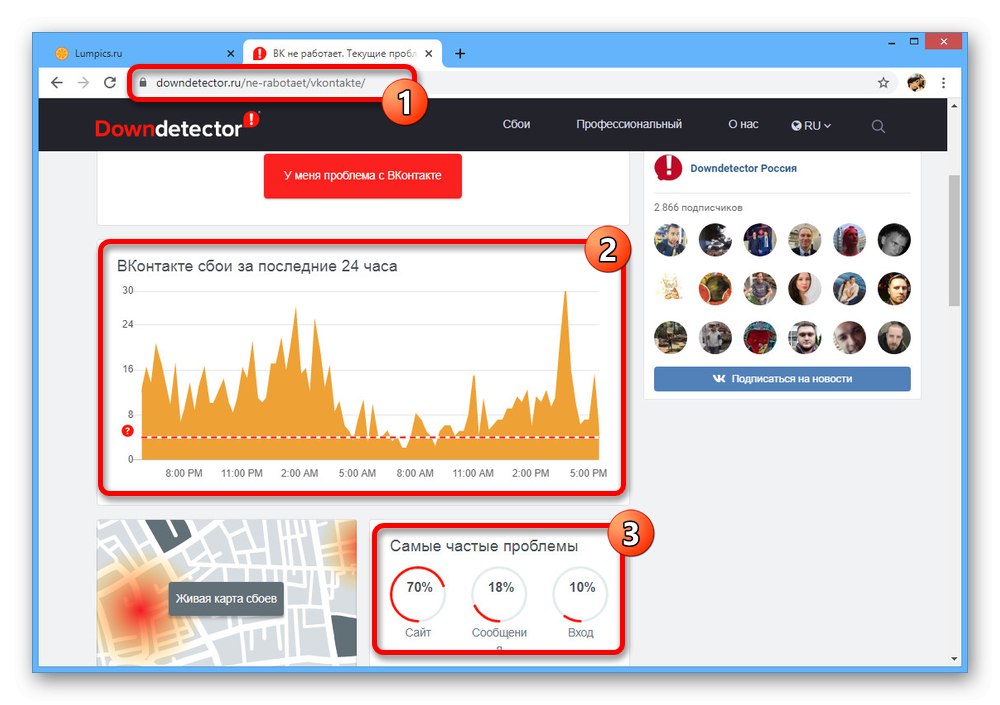Minimize the browser window

892,41
